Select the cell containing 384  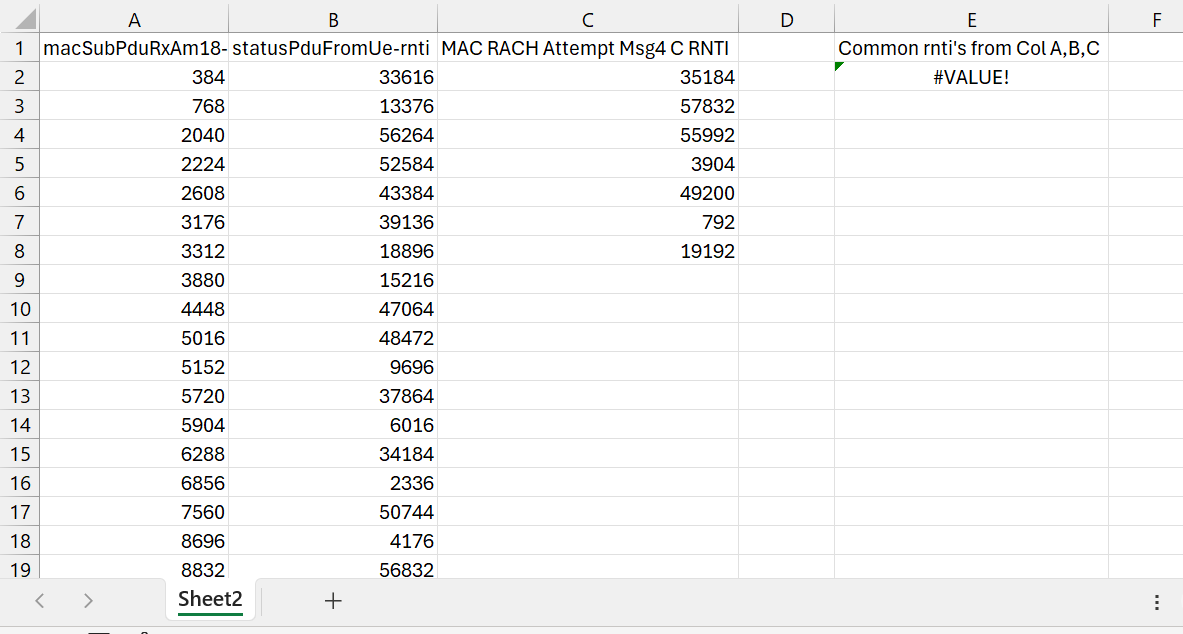(134, 76)
